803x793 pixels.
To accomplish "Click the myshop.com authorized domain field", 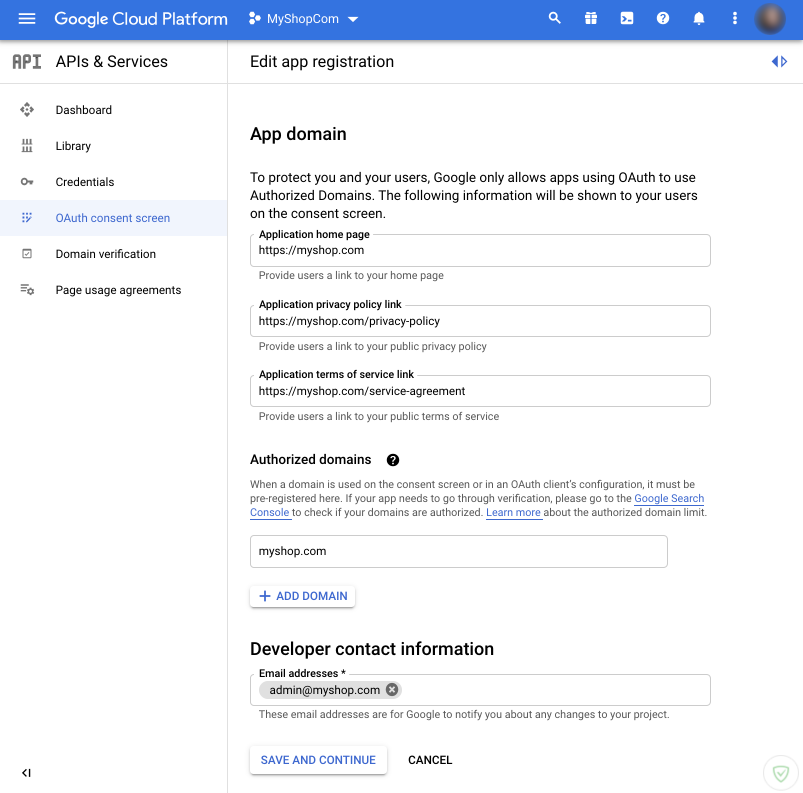I will click(458, 551).
